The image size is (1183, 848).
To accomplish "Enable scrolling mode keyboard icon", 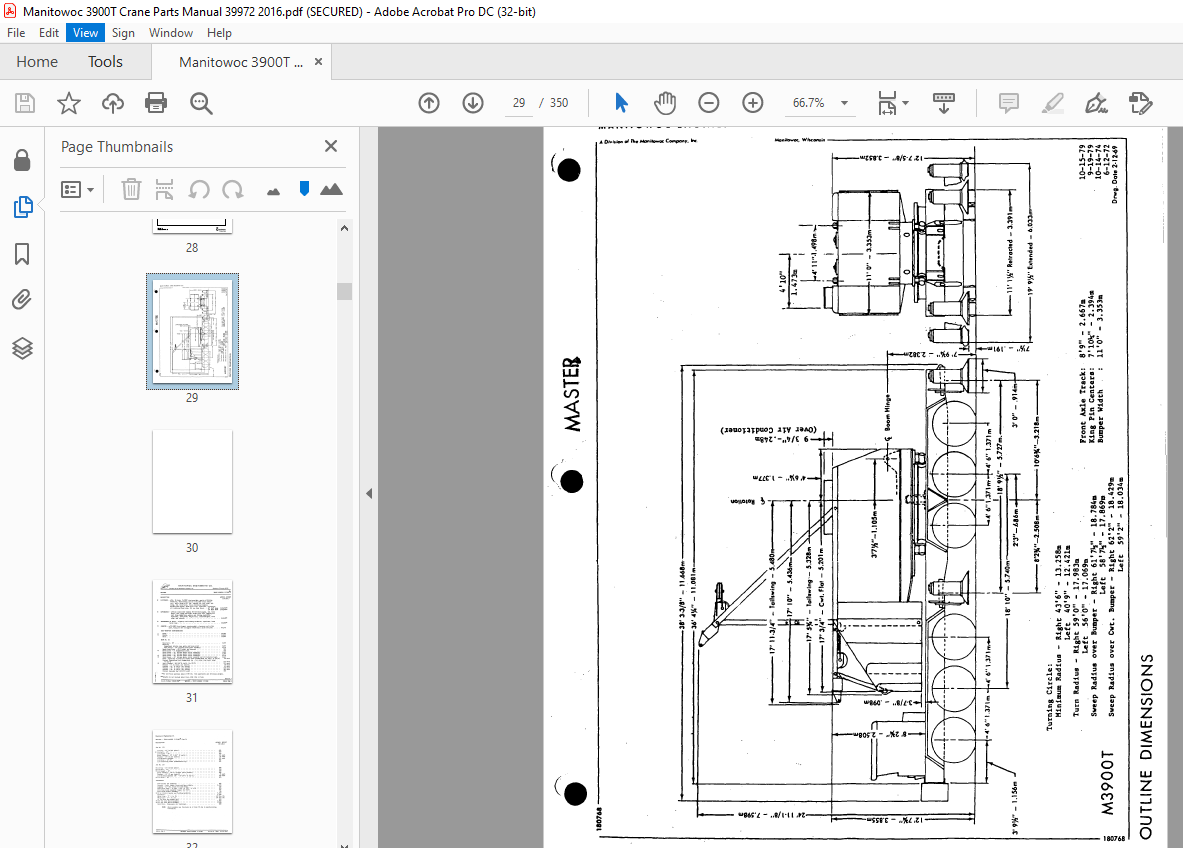I will (944, 103).
